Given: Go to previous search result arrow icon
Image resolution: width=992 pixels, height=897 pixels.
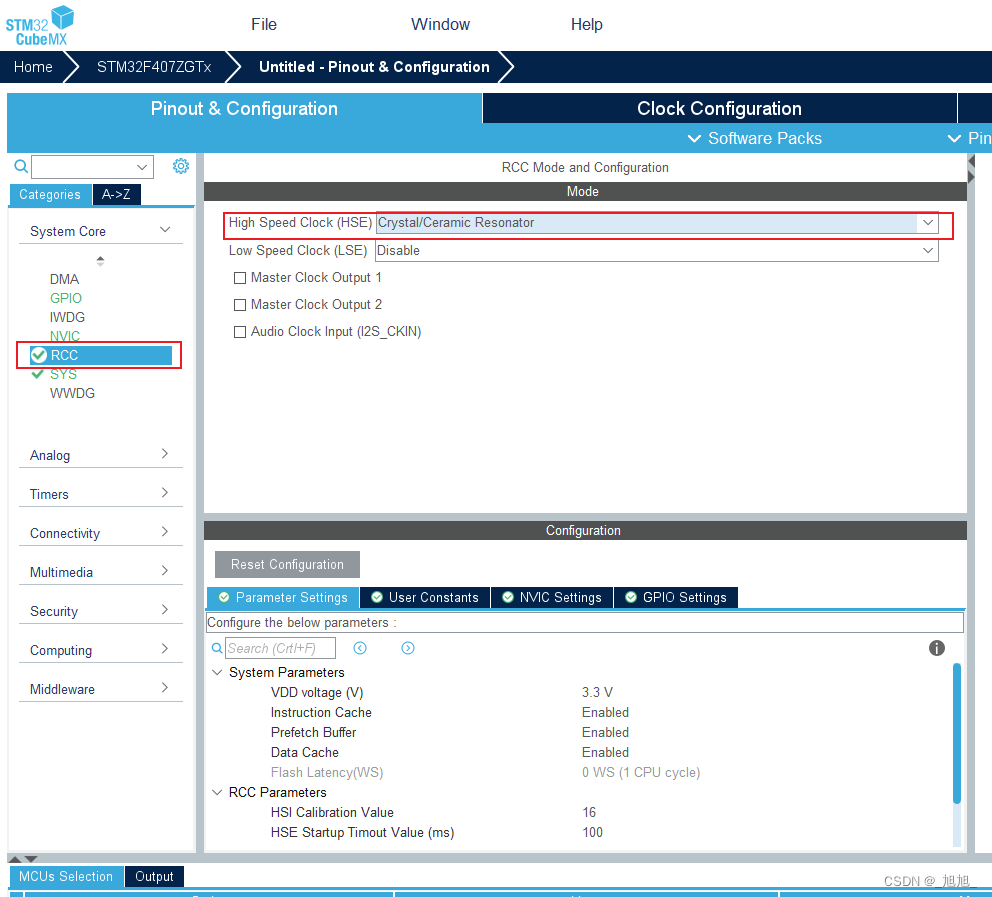Looking at the screenshot, I should point(360,648).
